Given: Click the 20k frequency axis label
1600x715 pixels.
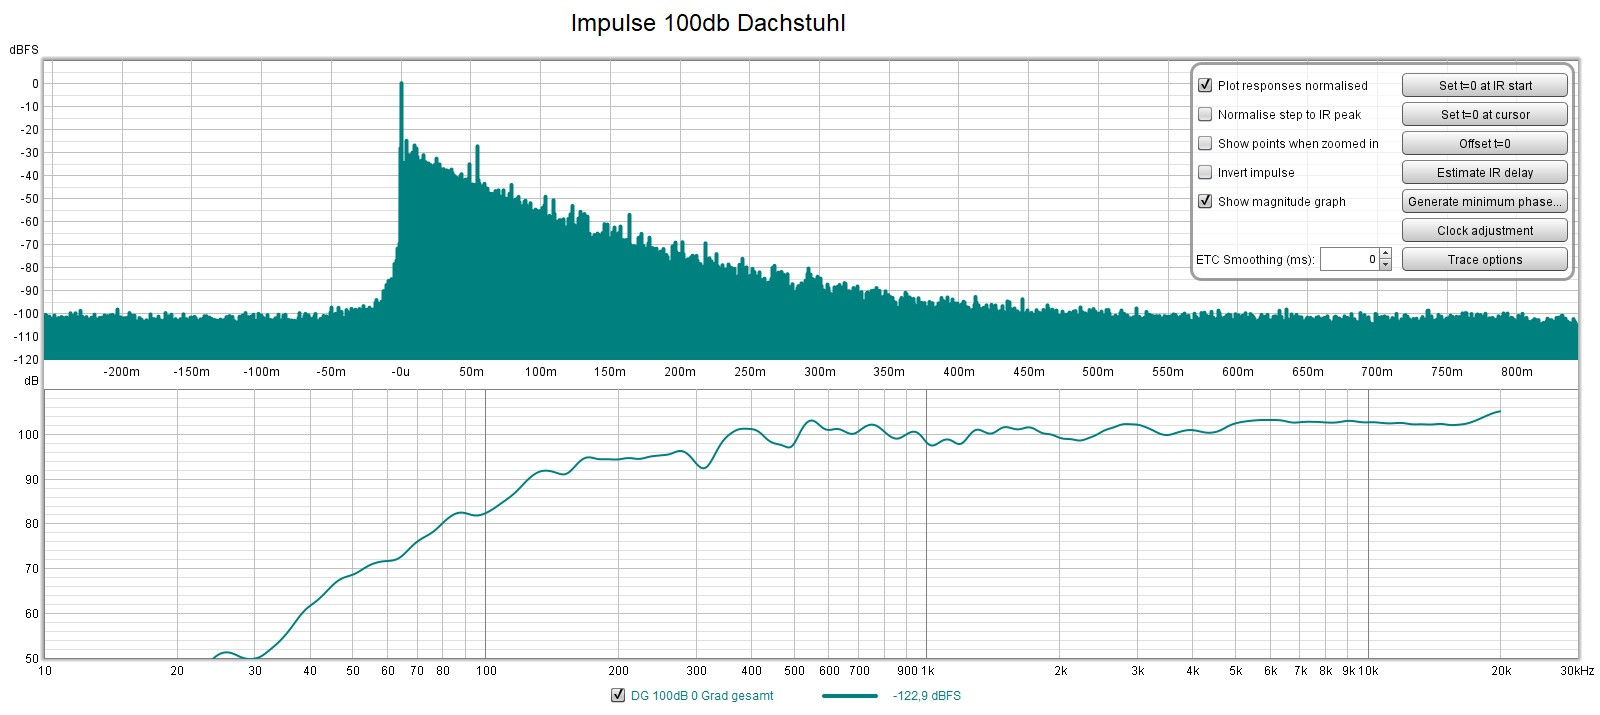Looking at the screenshot, I should tap(1501, 671).
